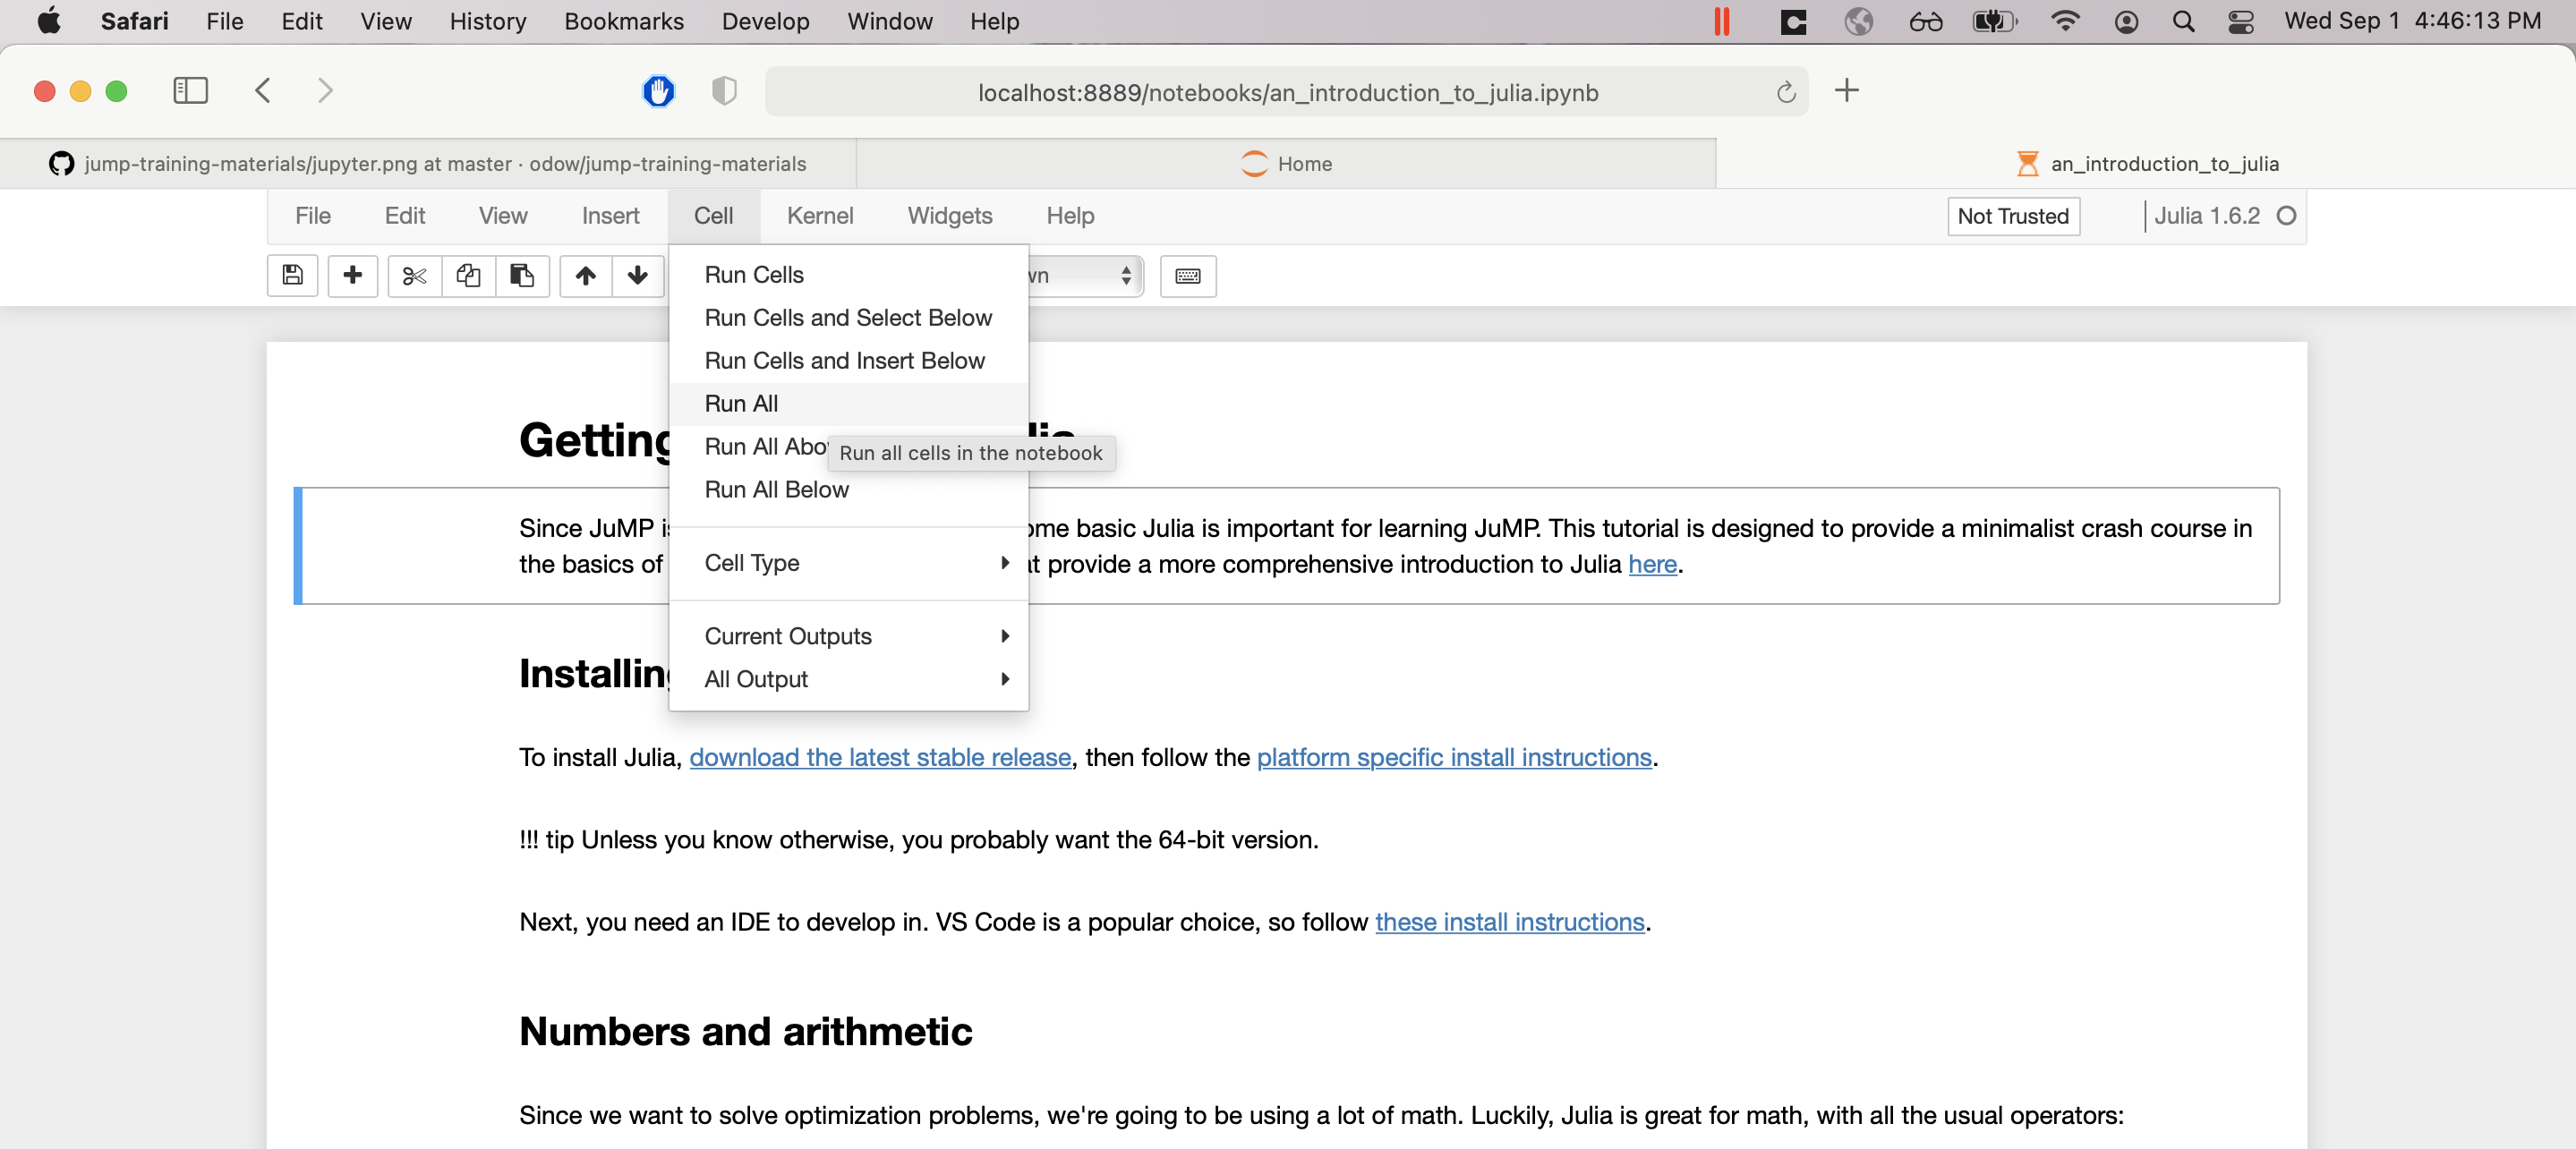Viewport: 2576px width, 1149px height.
Task: Click the save notebook floppy disk icon
Action: pos(292,275)
